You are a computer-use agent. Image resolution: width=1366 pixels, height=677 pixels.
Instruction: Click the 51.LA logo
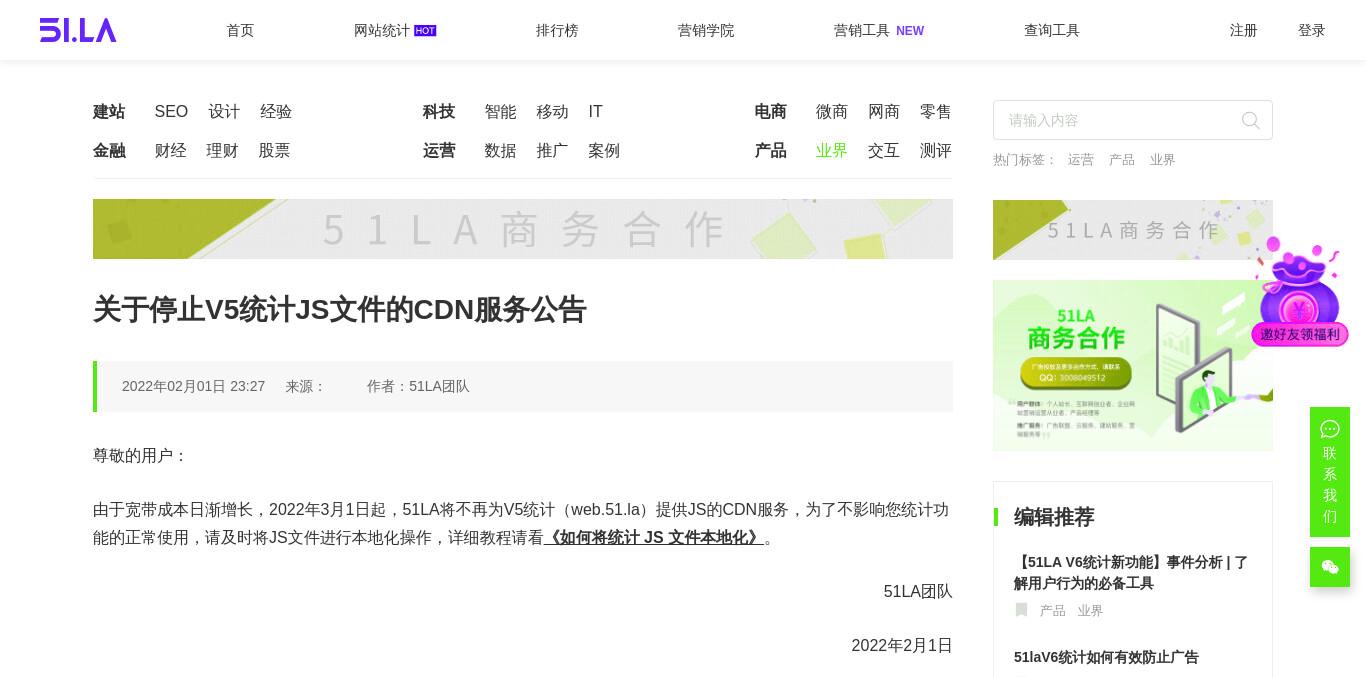78,30
